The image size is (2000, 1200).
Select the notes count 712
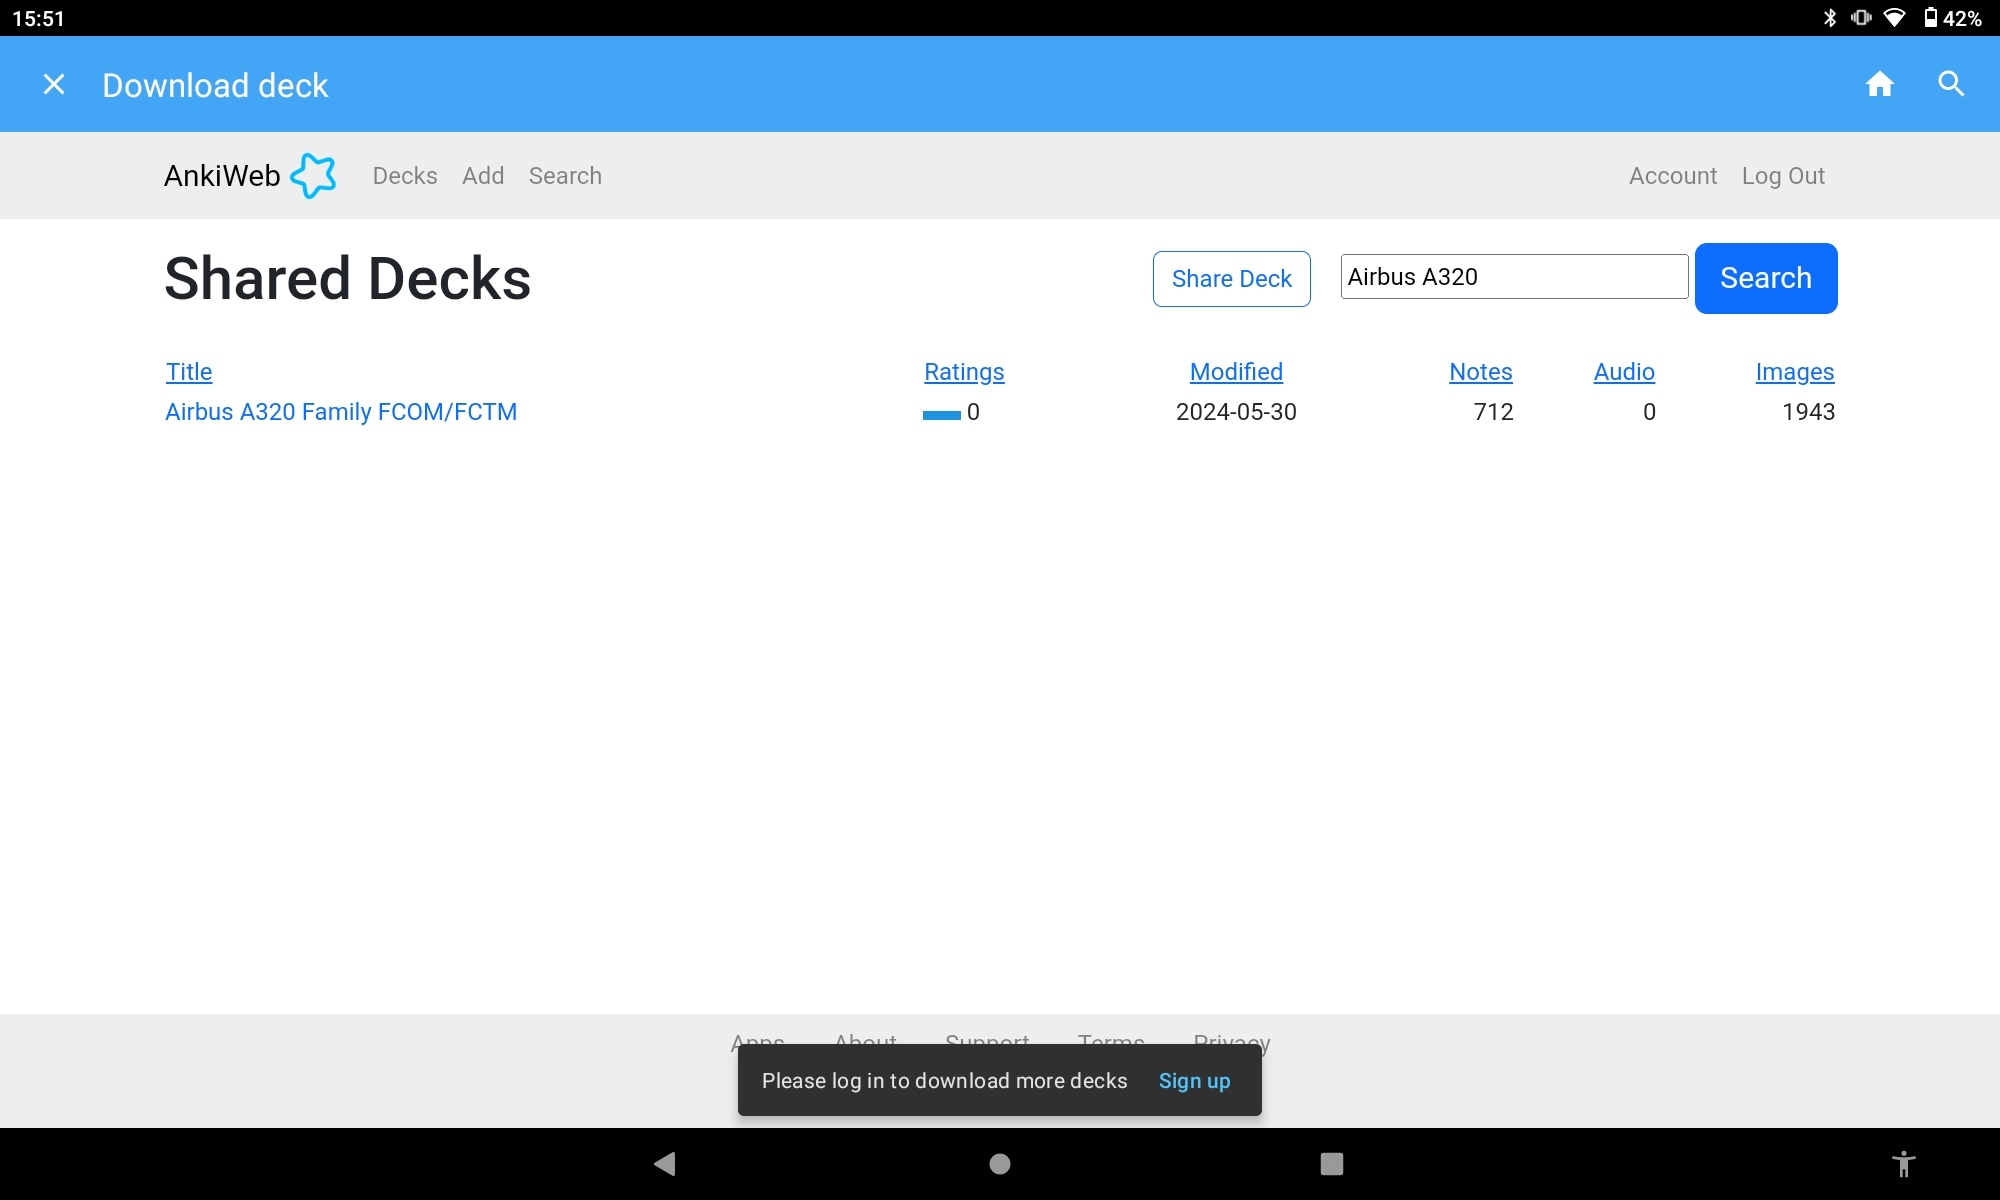tap(1493, 412)
